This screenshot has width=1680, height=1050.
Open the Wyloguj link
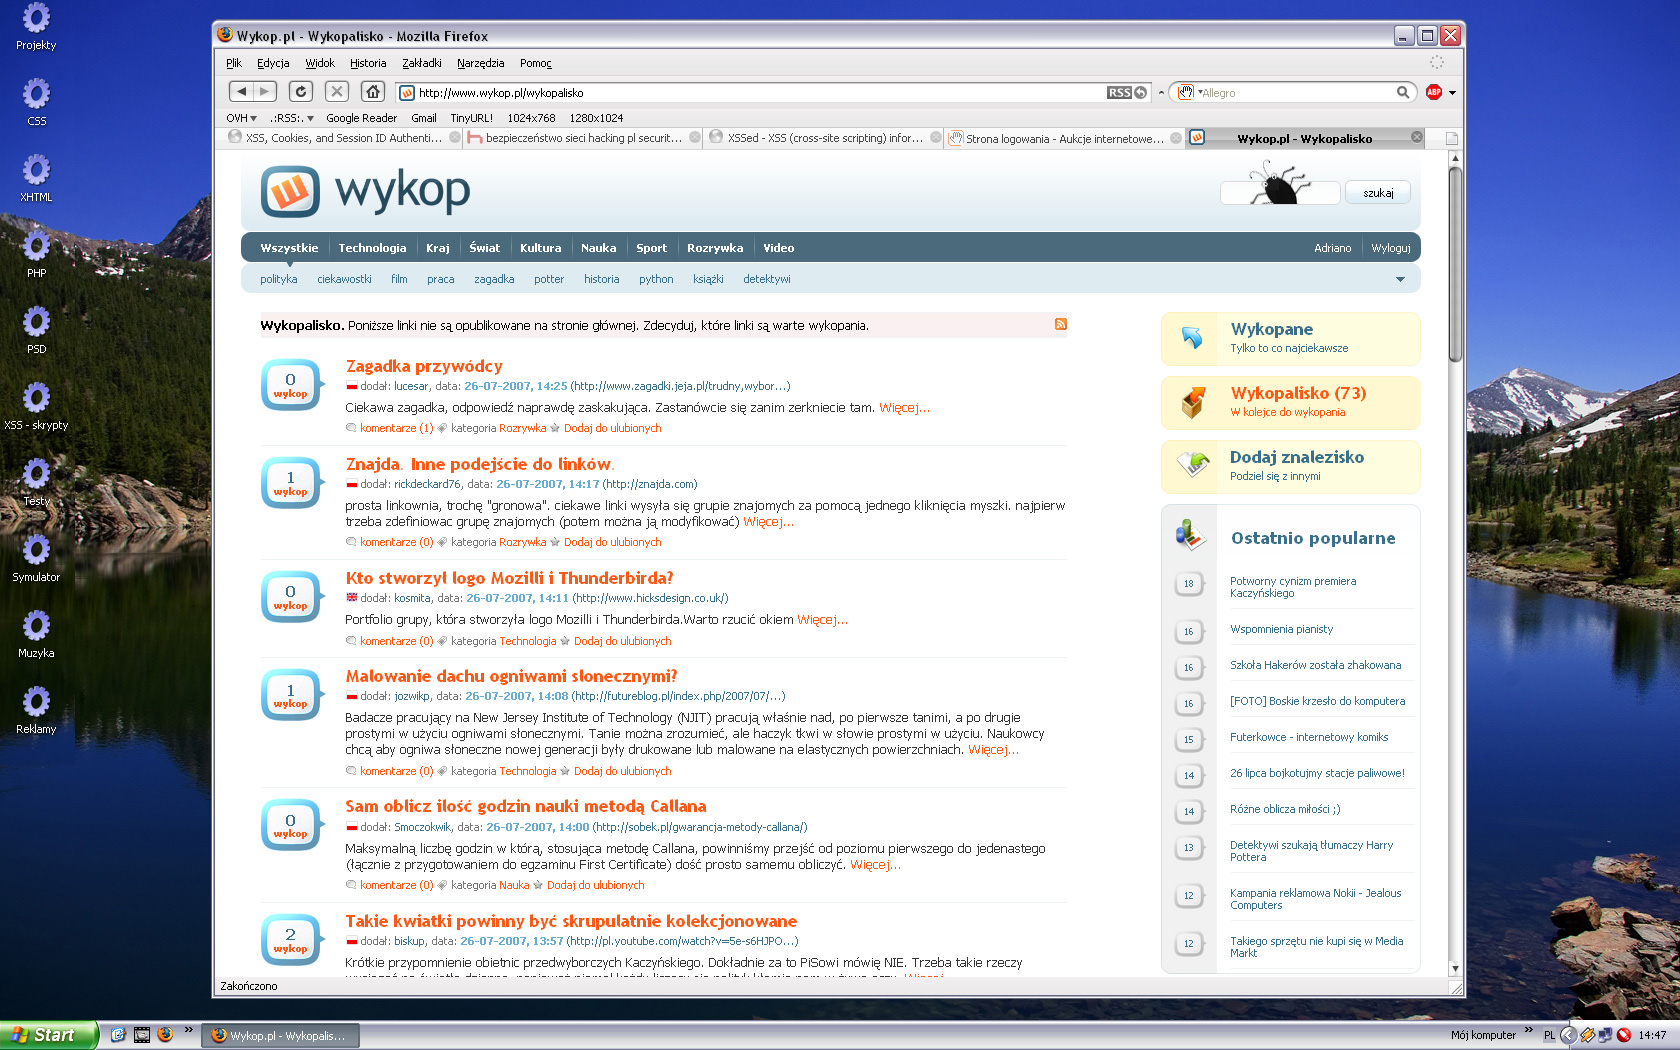(1390, 248)
